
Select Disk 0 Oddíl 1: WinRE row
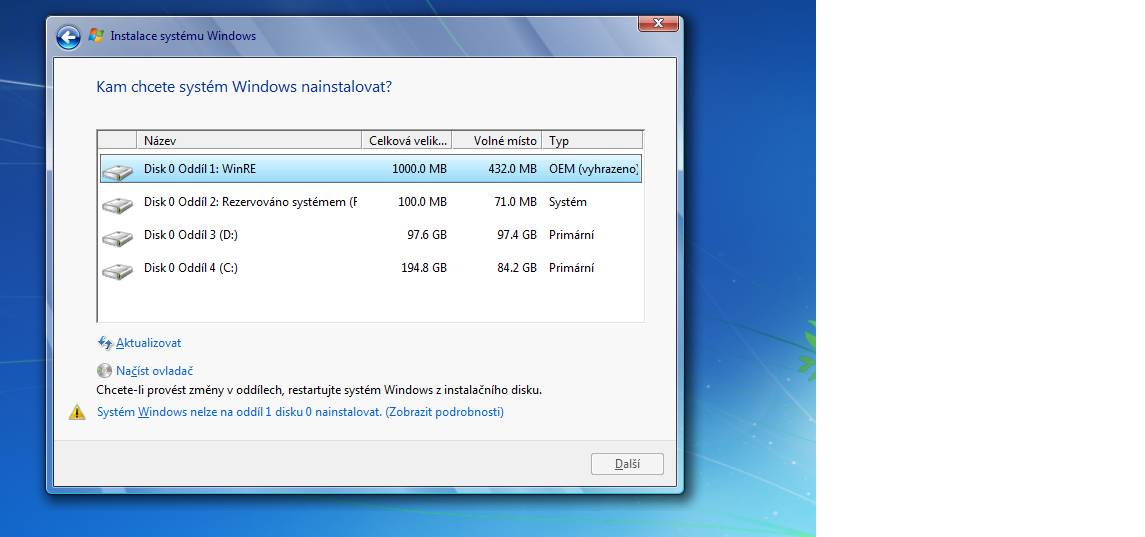coord(370,169)
